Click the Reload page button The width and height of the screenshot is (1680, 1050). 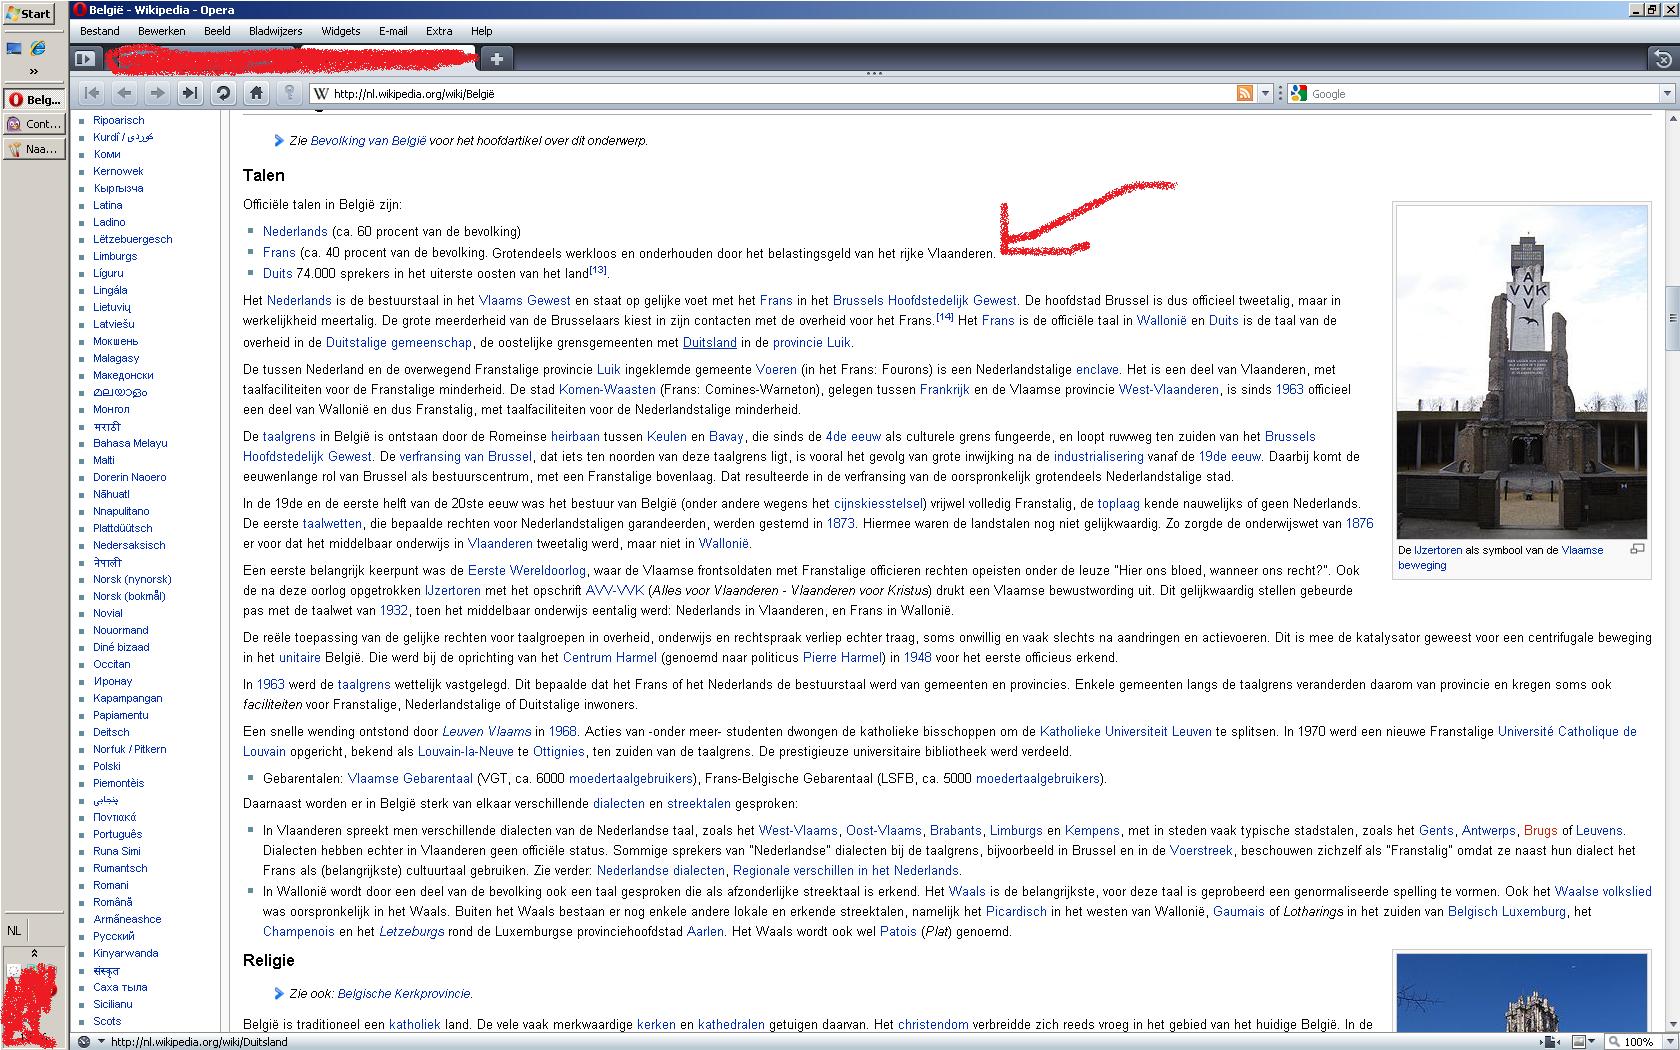coord(224,93)
